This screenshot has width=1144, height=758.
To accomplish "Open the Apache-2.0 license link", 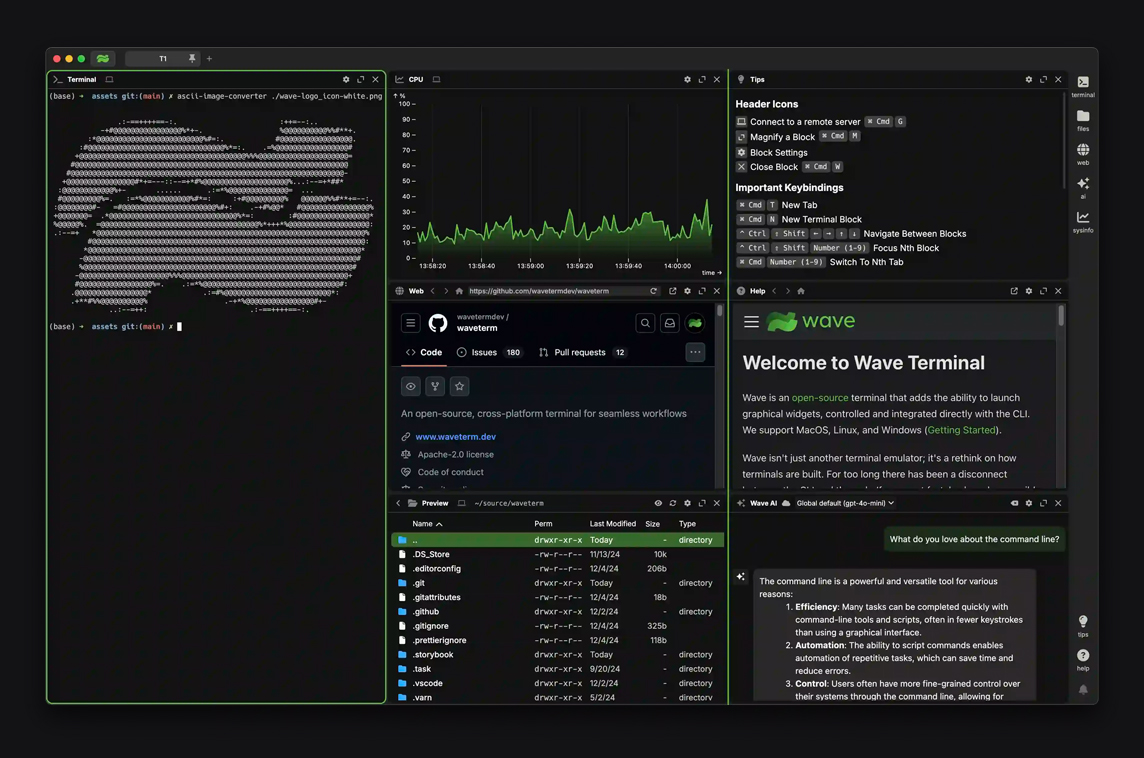I will [455, 455].
